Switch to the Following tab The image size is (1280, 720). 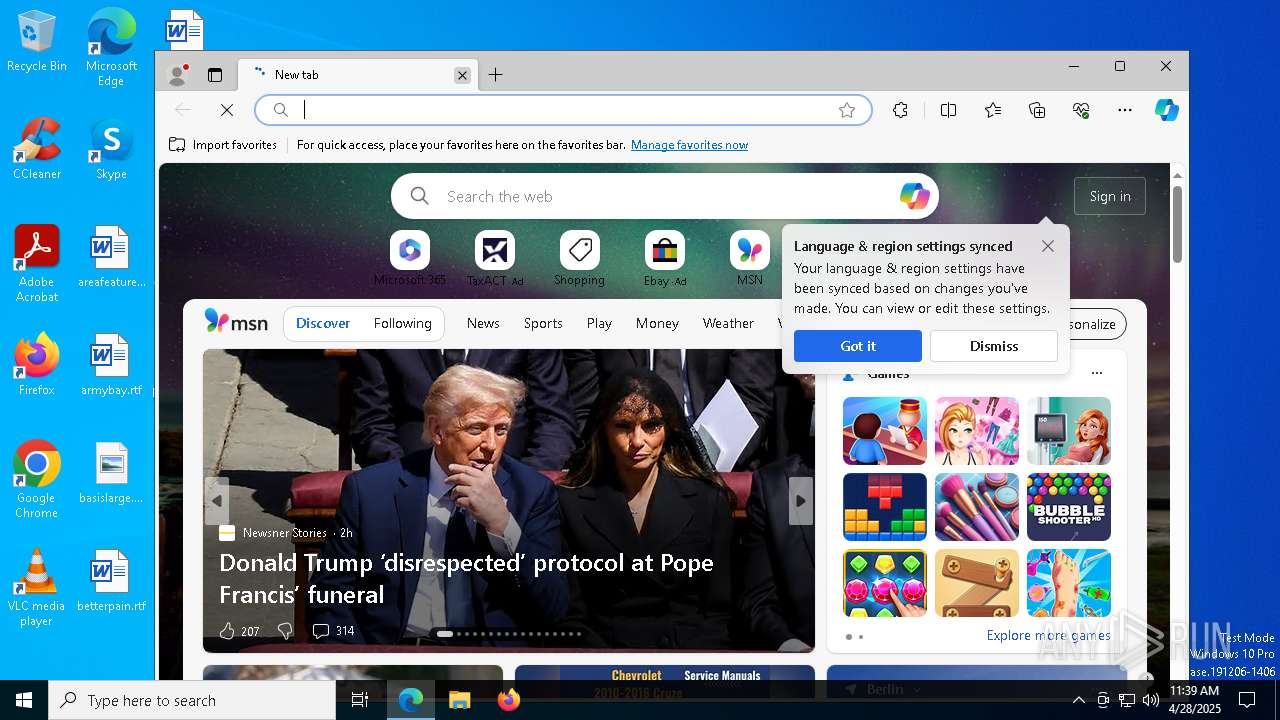402,323
